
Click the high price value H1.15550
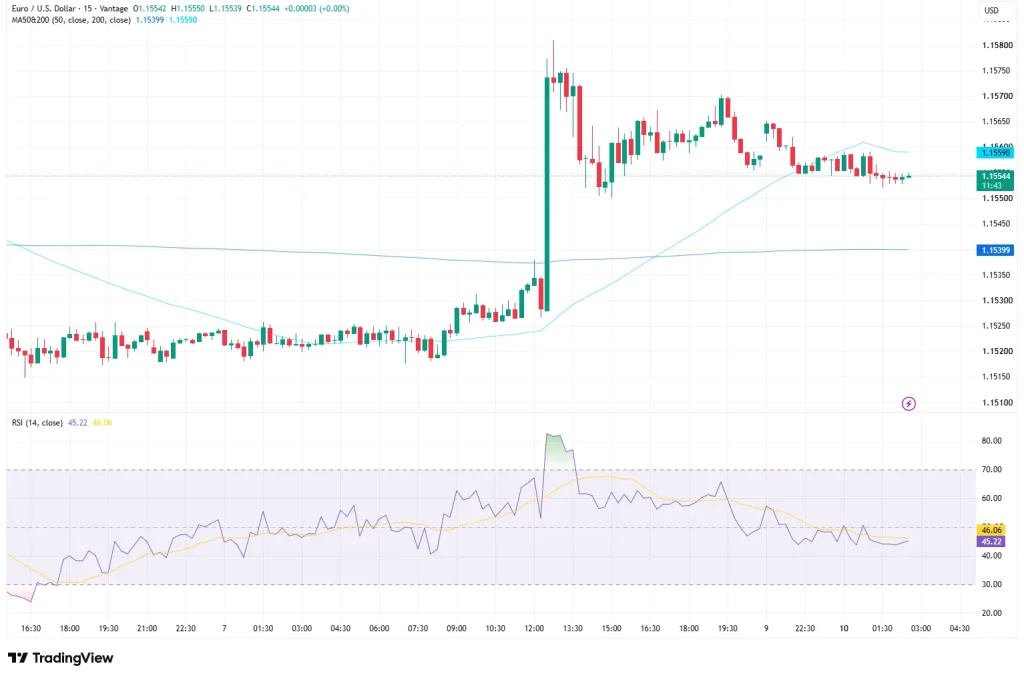(x=187, y=8)
